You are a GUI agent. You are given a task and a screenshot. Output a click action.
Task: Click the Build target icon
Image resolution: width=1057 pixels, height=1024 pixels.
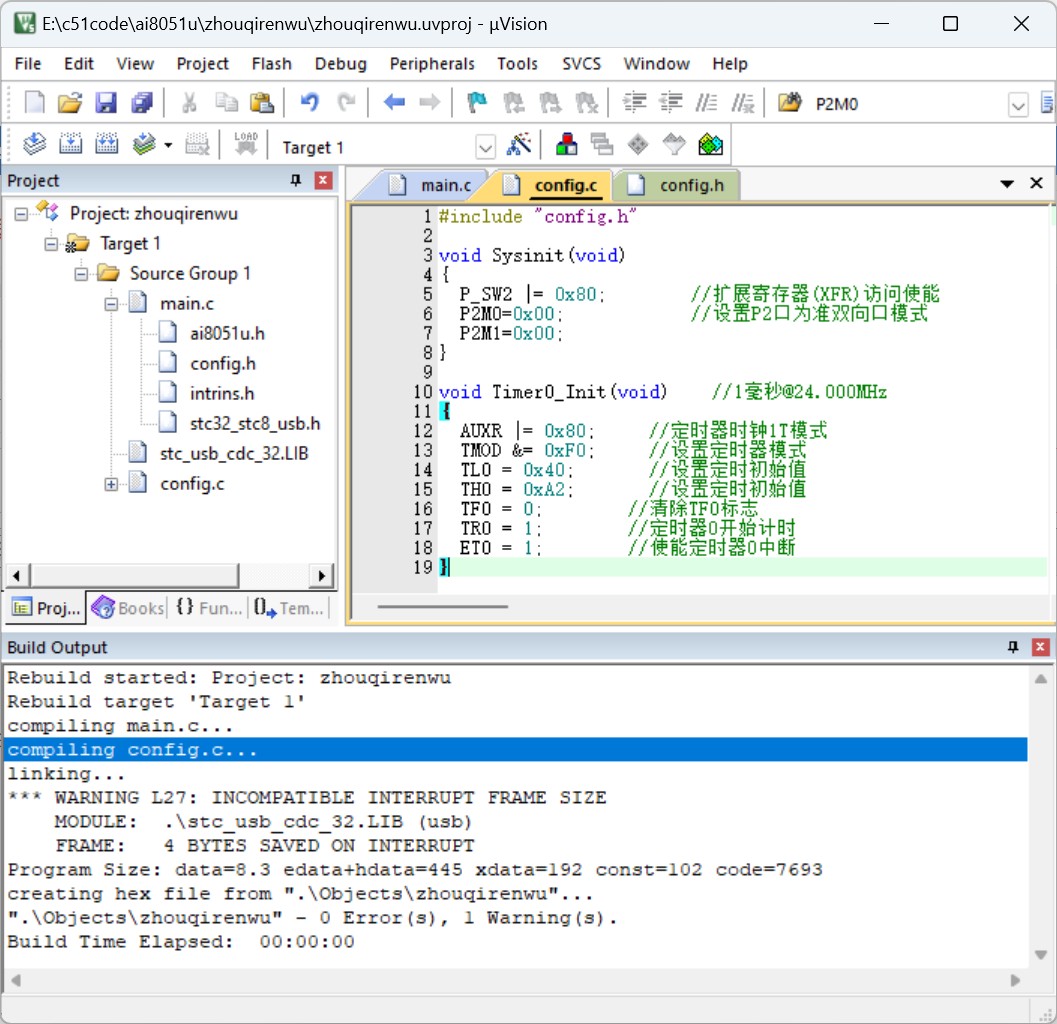tap(71, 144)
